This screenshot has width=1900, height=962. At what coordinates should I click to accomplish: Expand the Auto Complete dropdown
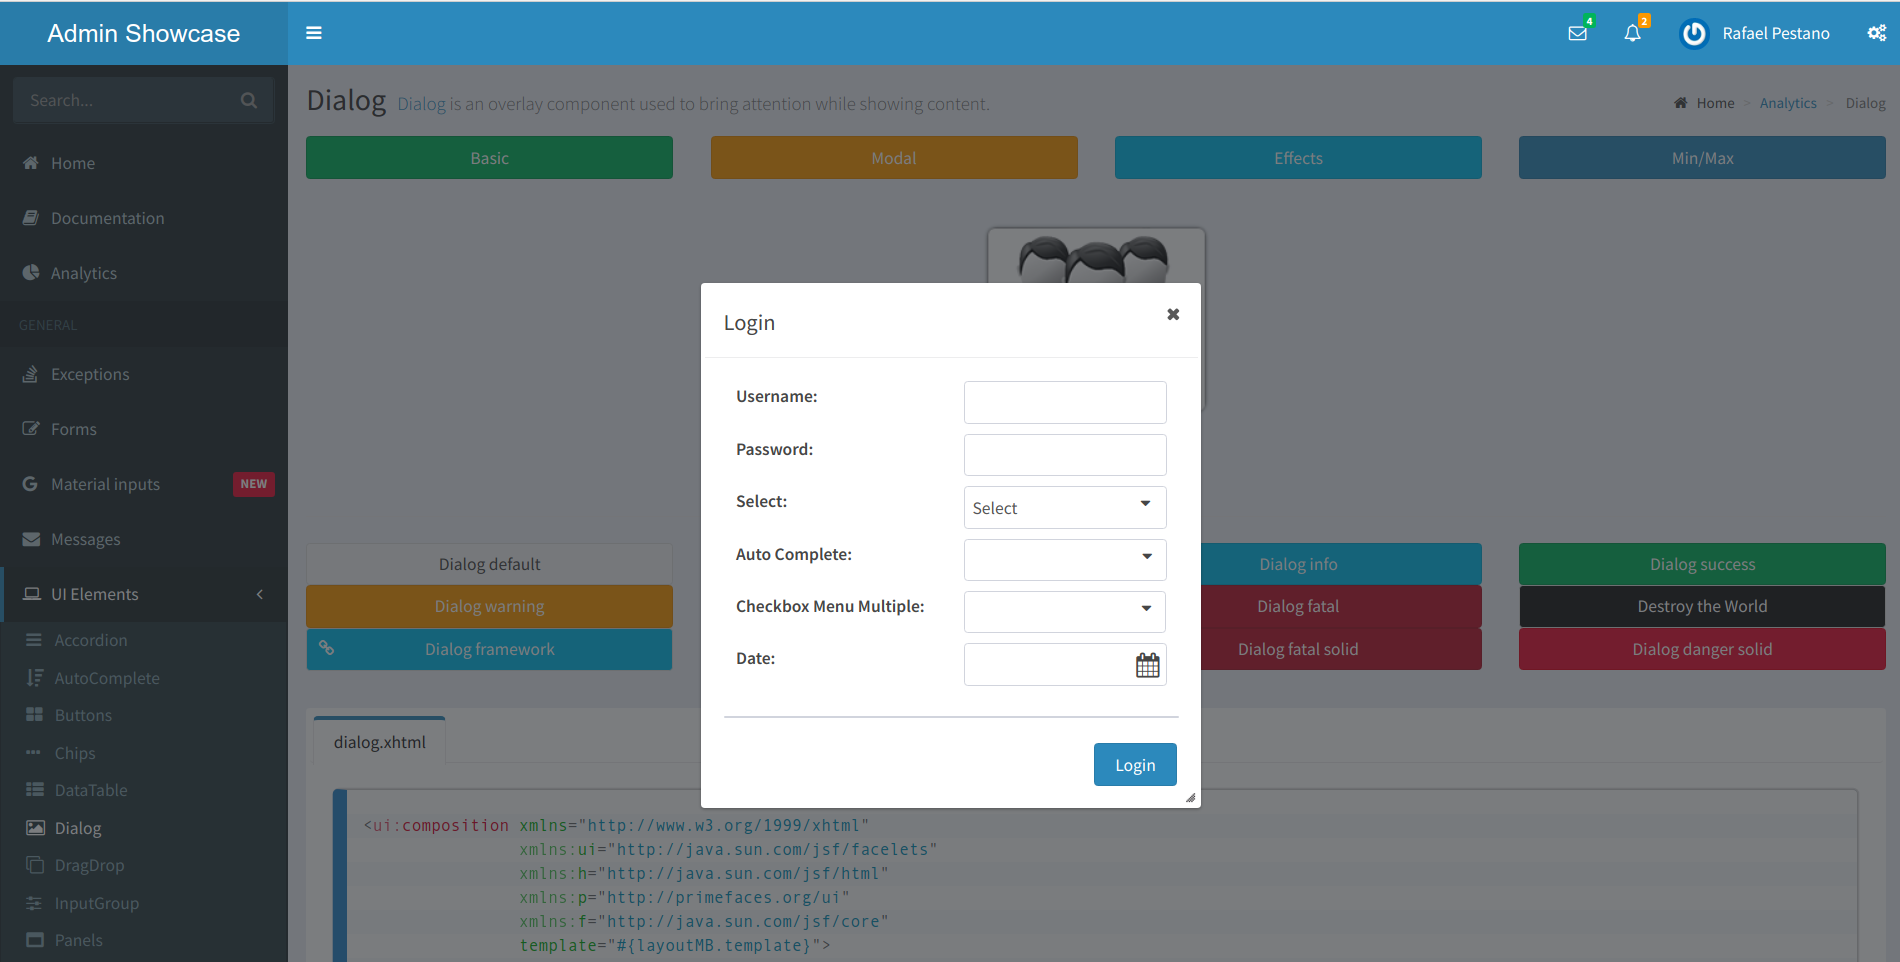click(1145, 559)
